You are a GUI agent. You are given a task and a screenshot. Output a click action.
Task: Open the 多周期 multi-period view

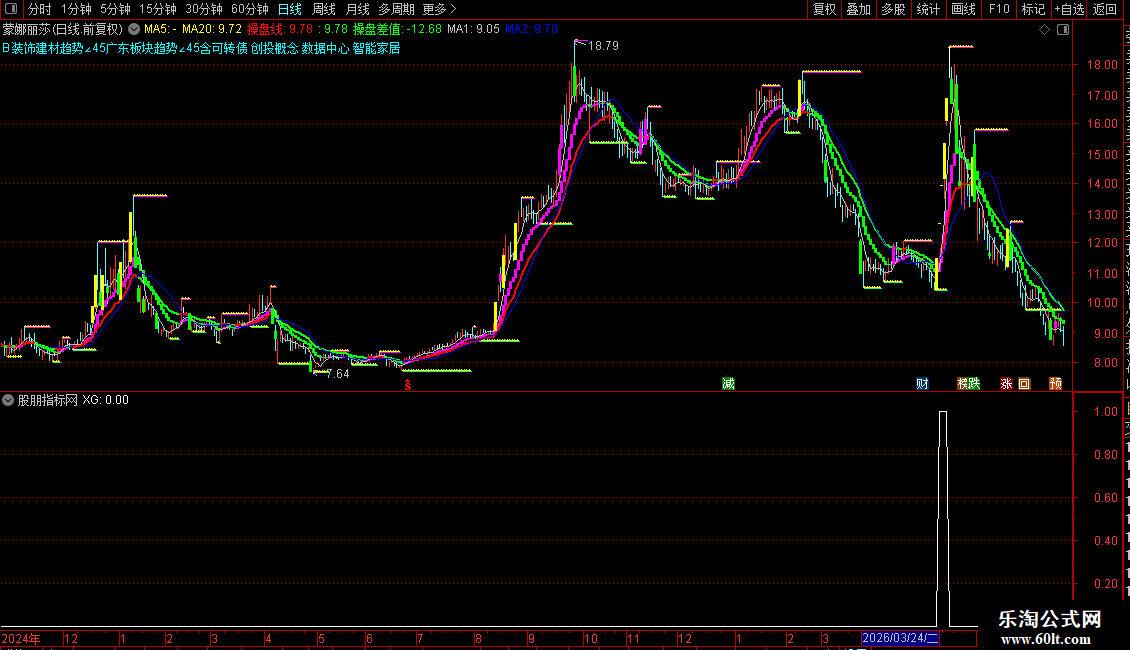pyautogui.click(x=396, y=9)
